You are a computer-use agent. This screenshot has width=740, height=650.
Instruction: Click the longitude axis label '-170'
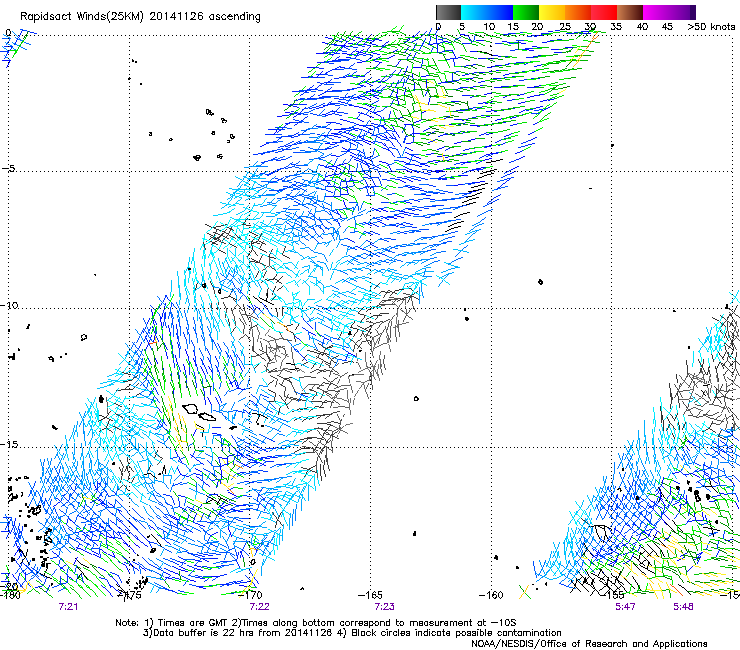[250, 595]
